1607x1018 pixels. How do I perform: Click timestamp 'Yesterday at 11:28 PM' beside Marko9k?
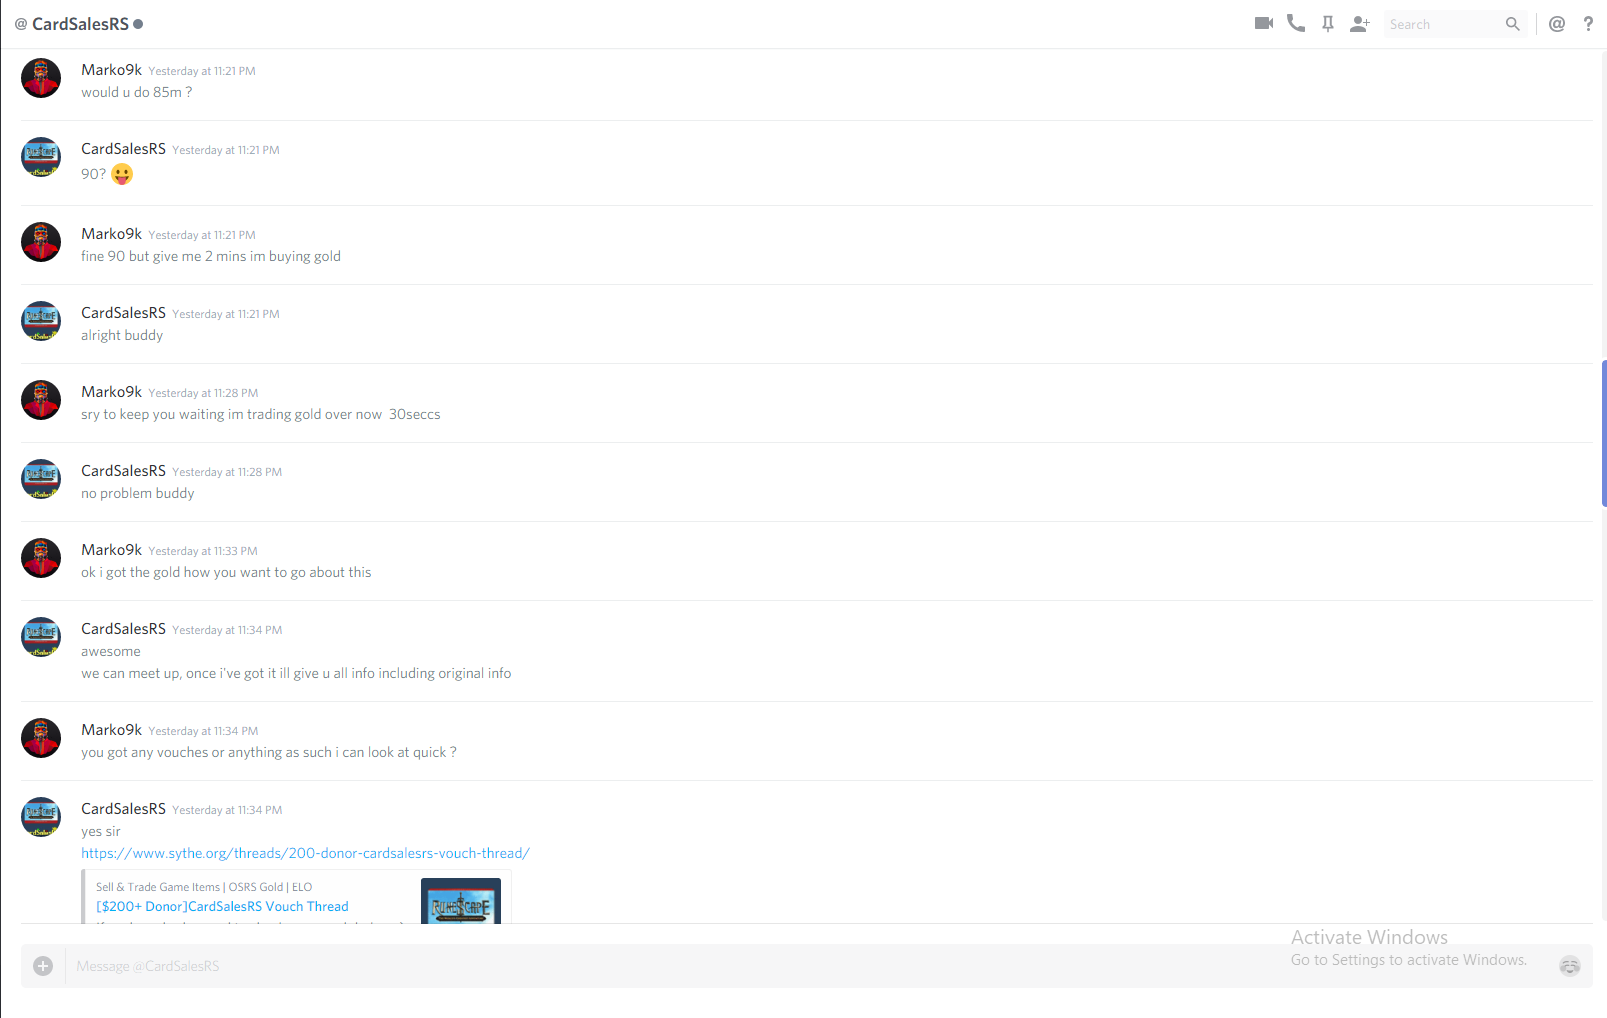pos(203,393)
